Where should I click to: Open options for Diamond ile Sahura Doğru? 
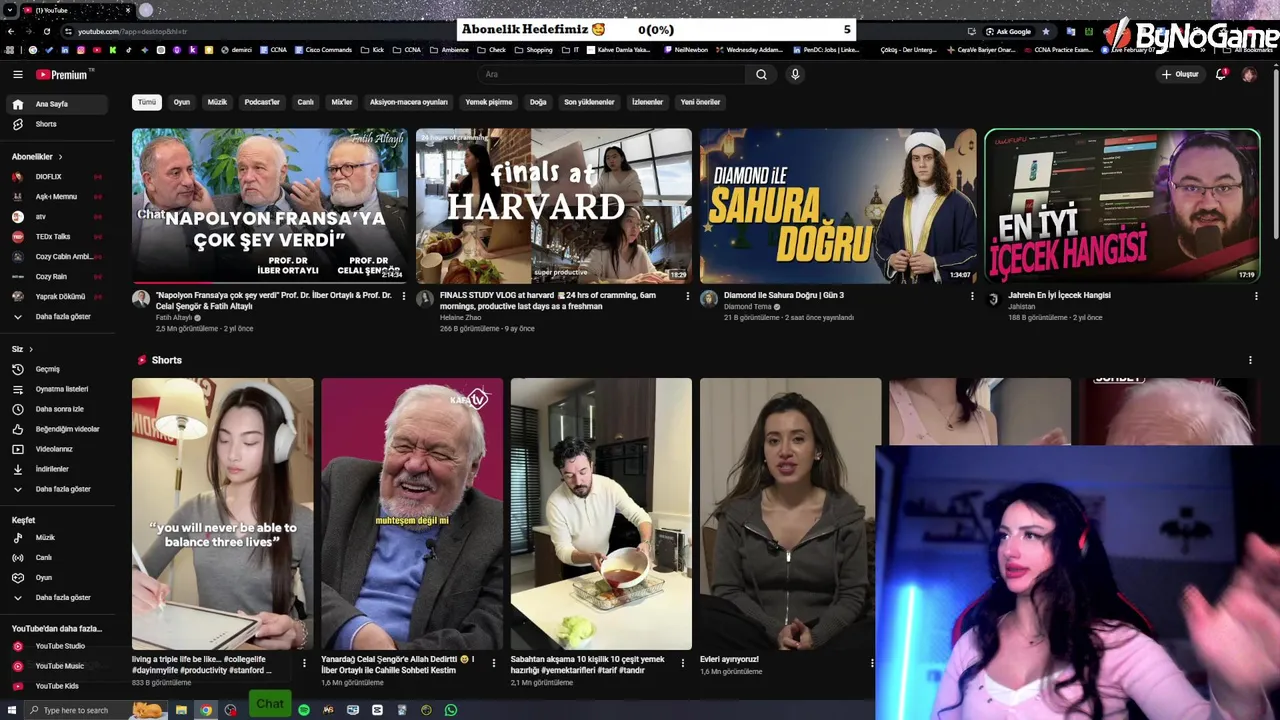tap(971, 296)
